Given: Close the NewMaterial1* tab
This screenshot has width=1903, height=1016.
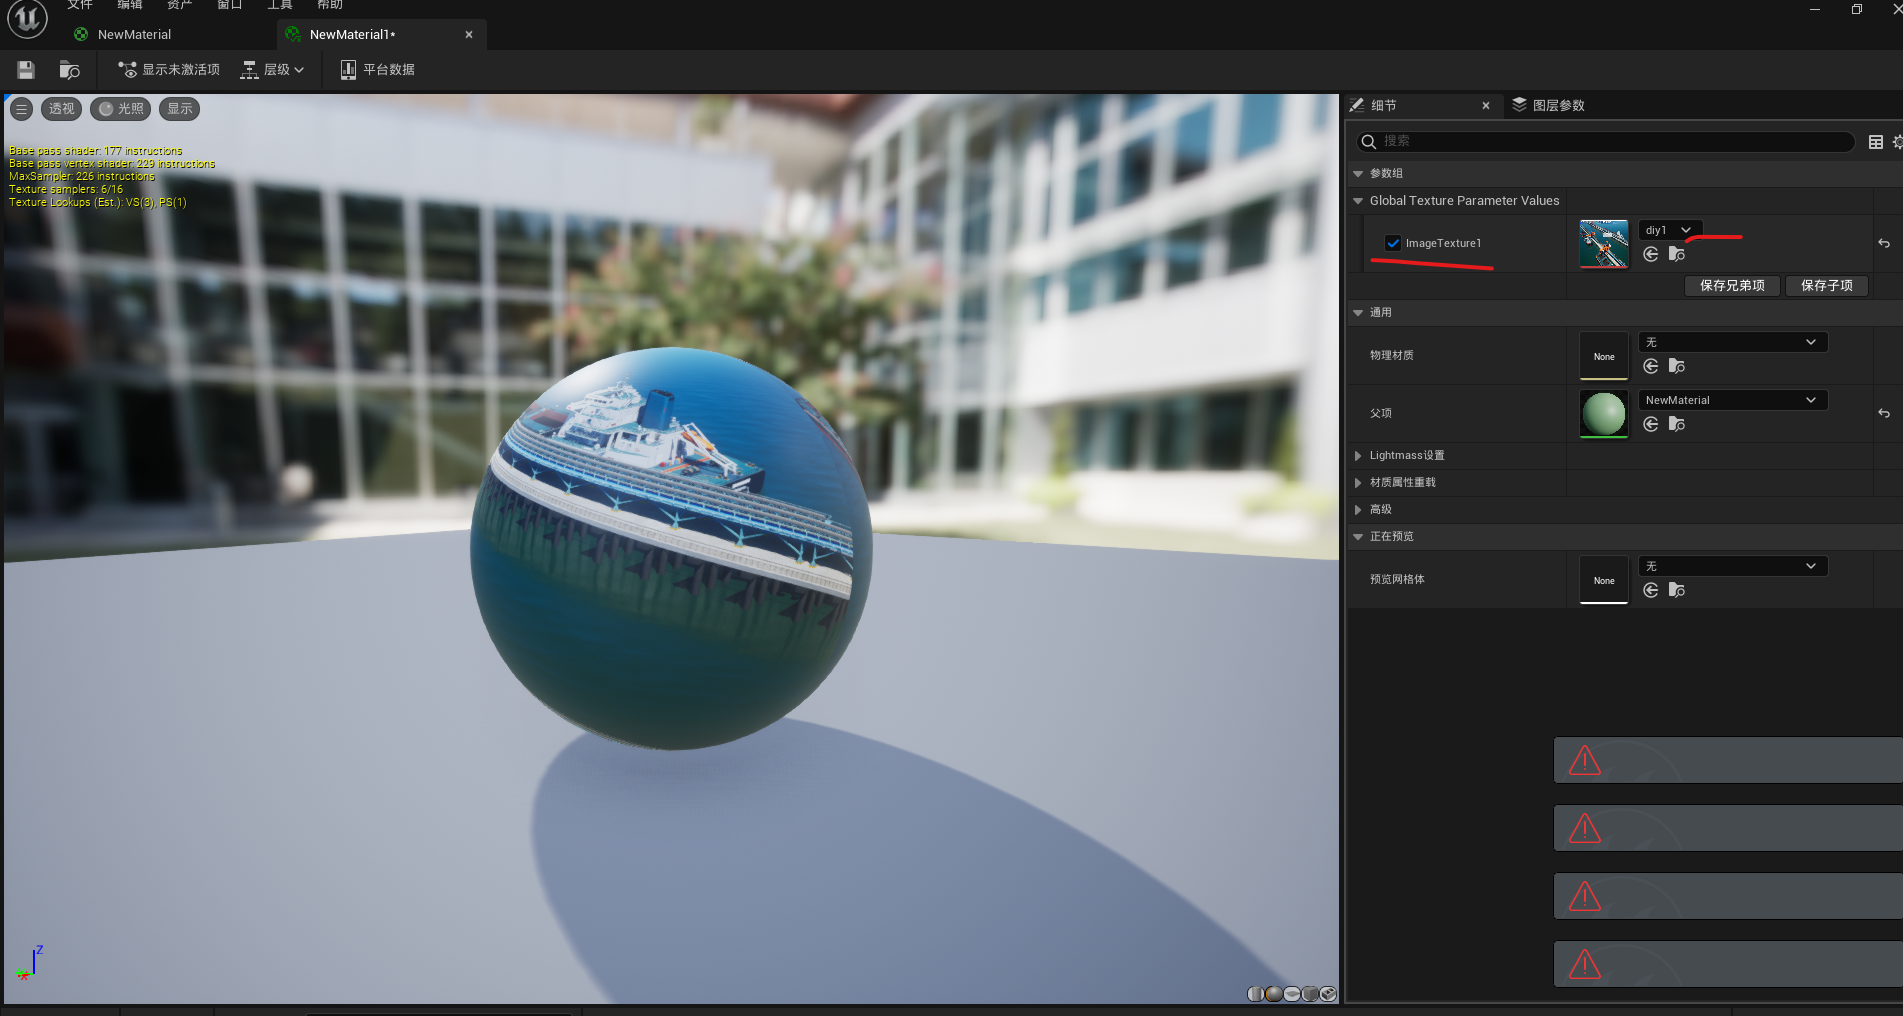Looking at the screenshot, I should [469, 34].
